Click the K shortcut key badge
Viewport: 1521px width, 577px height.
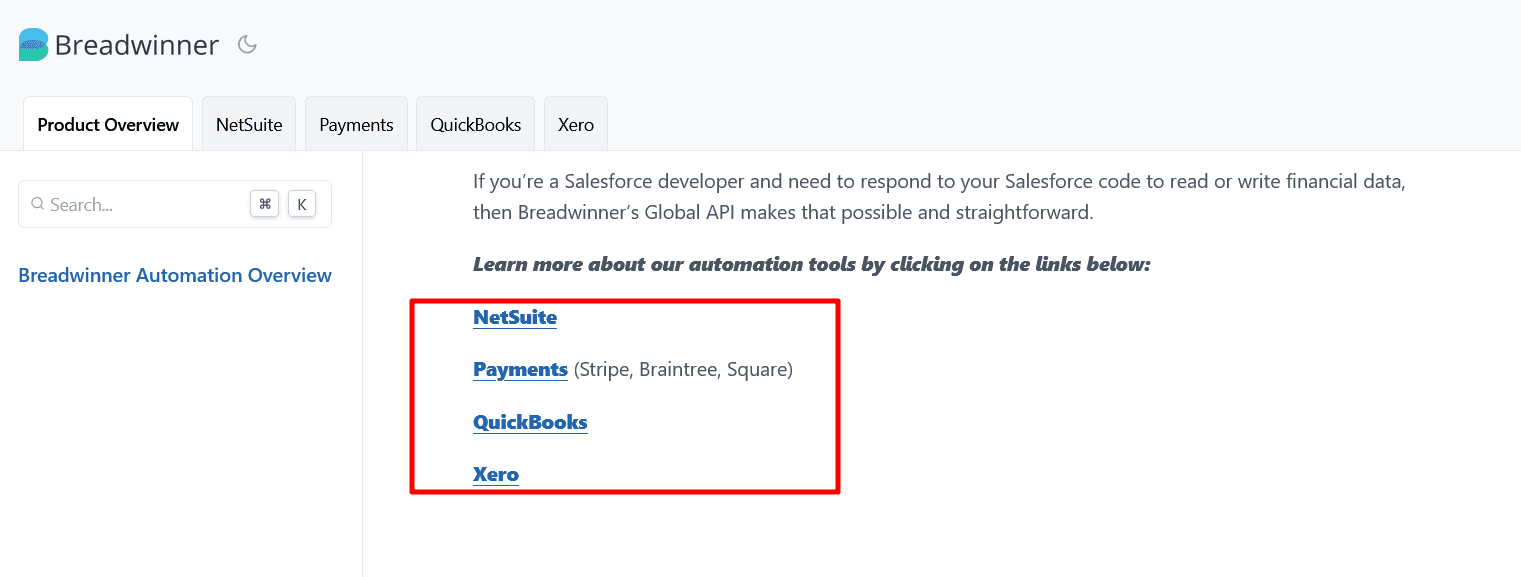pos(301,204)
